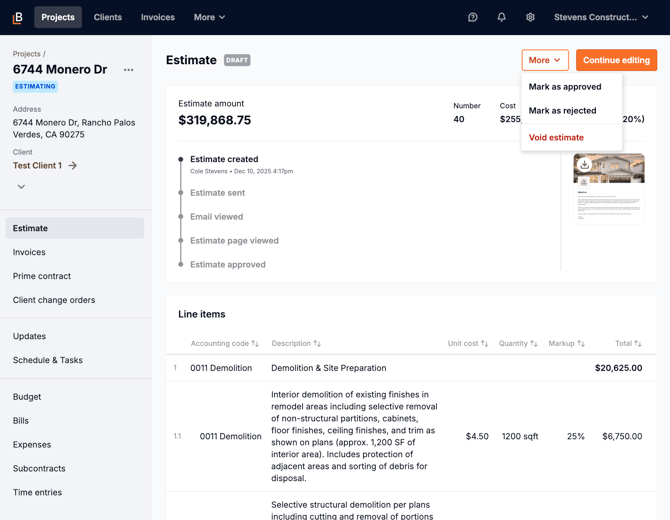Screen dimensions: 670x520
Task: Click the arrow next to Test Client 1
Action: (73, 166)
